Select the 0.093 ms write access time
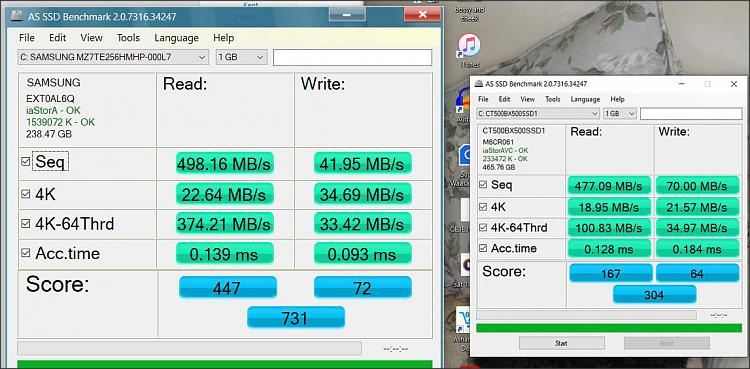The image size is (750, 369). [363, 254]
